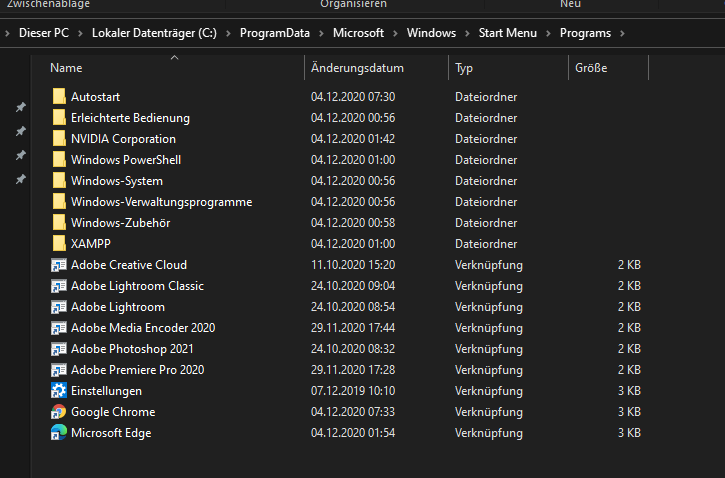This screenshot has width=725, height=478.
Task: Select the XAMPP folder icon
Action: pyautogui.click(x=59, y=244)
